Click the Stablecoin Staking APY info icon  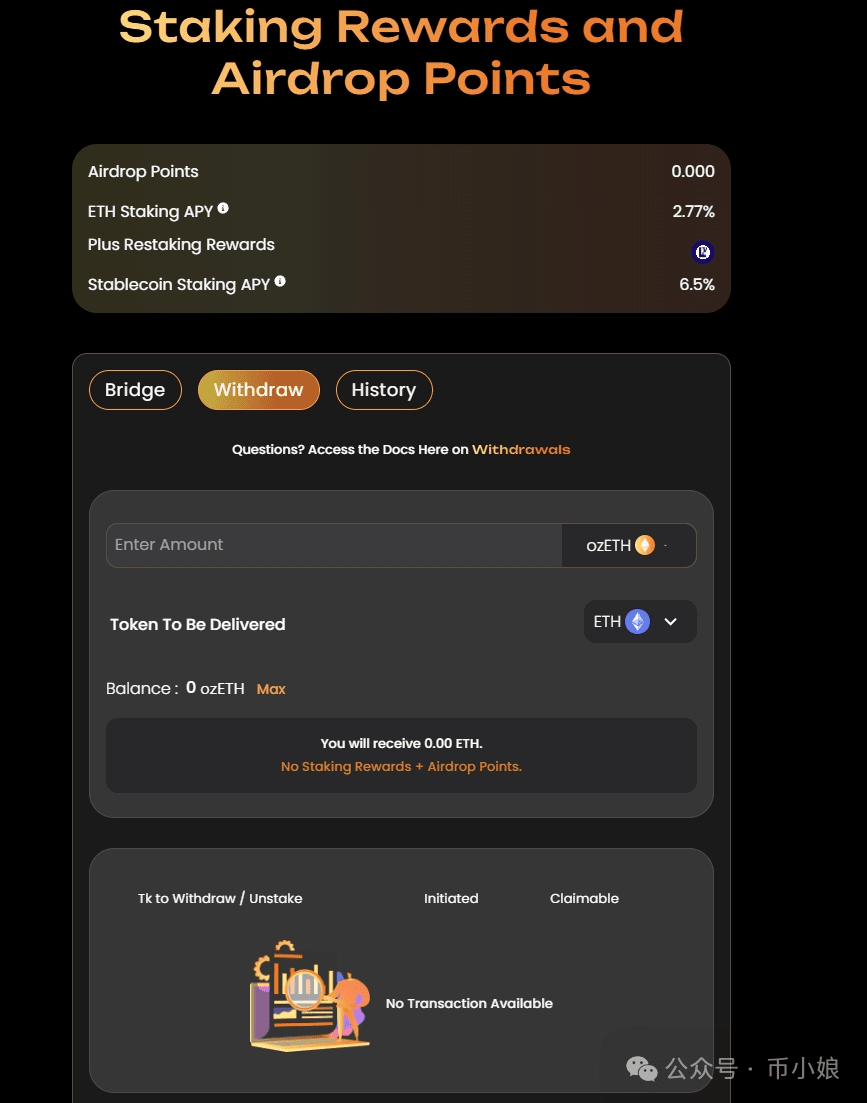(280, 281)
